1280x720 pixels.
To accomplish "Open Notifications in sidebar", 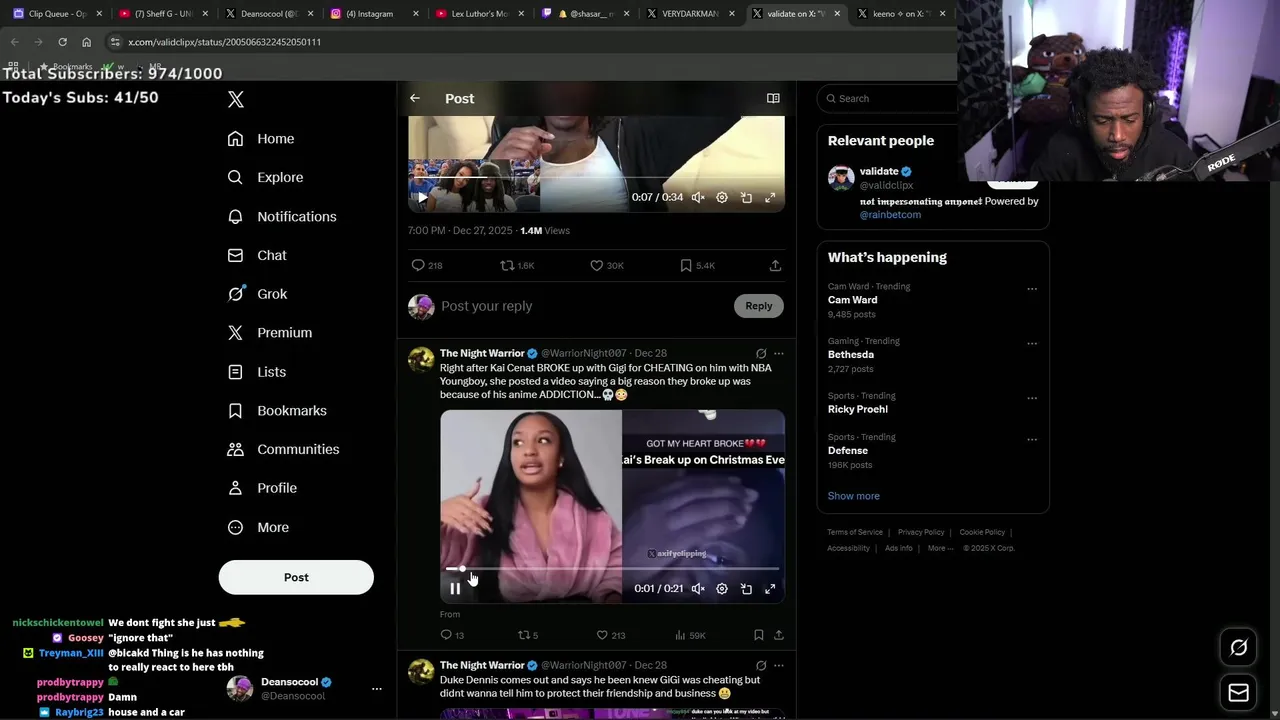I will click(282, 216).
